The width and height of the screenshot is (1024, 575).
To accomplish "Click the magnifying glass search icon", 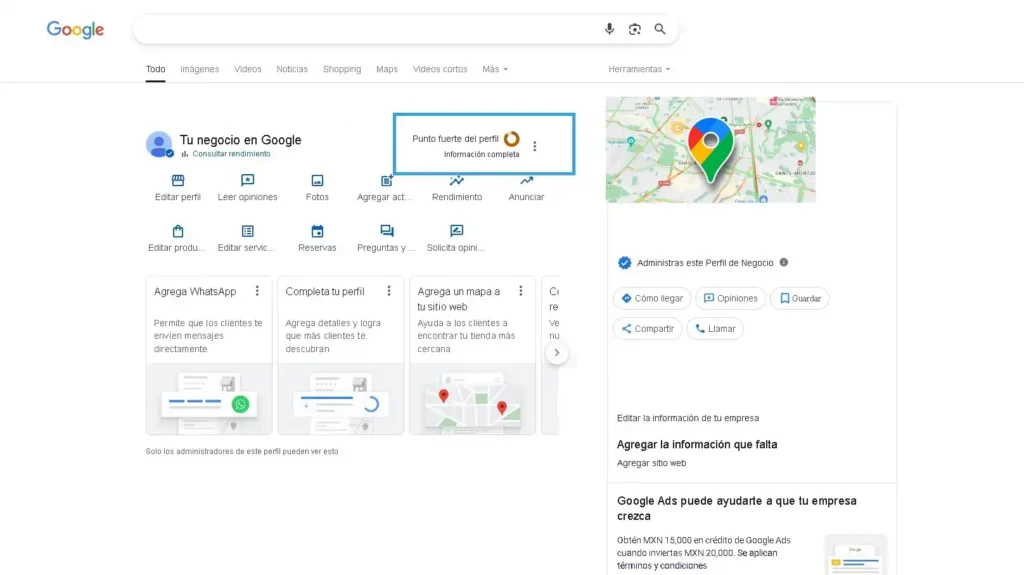I will (x=660, y=29).
